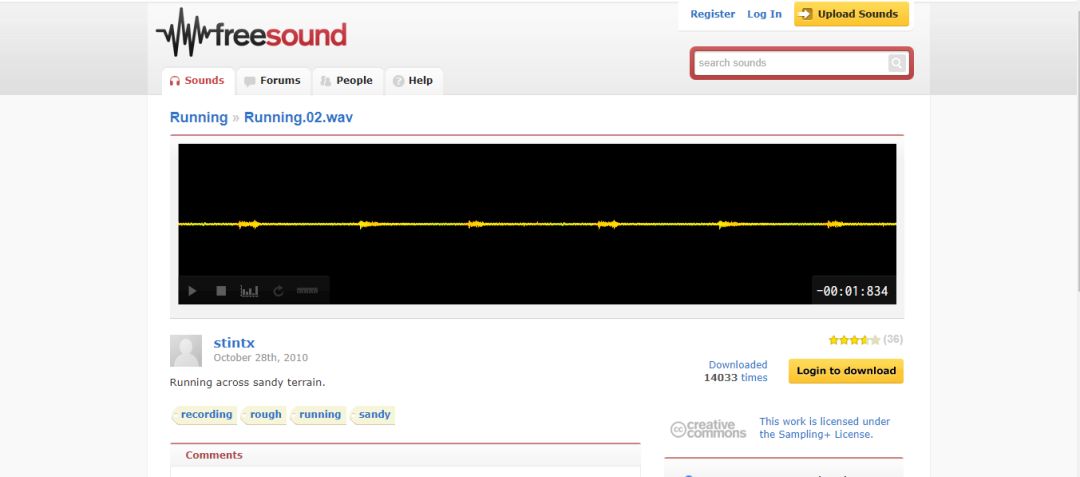1080x477 pixels.
Task: Toggle the measure ruler icon
Action: click(x=307, y=291)
